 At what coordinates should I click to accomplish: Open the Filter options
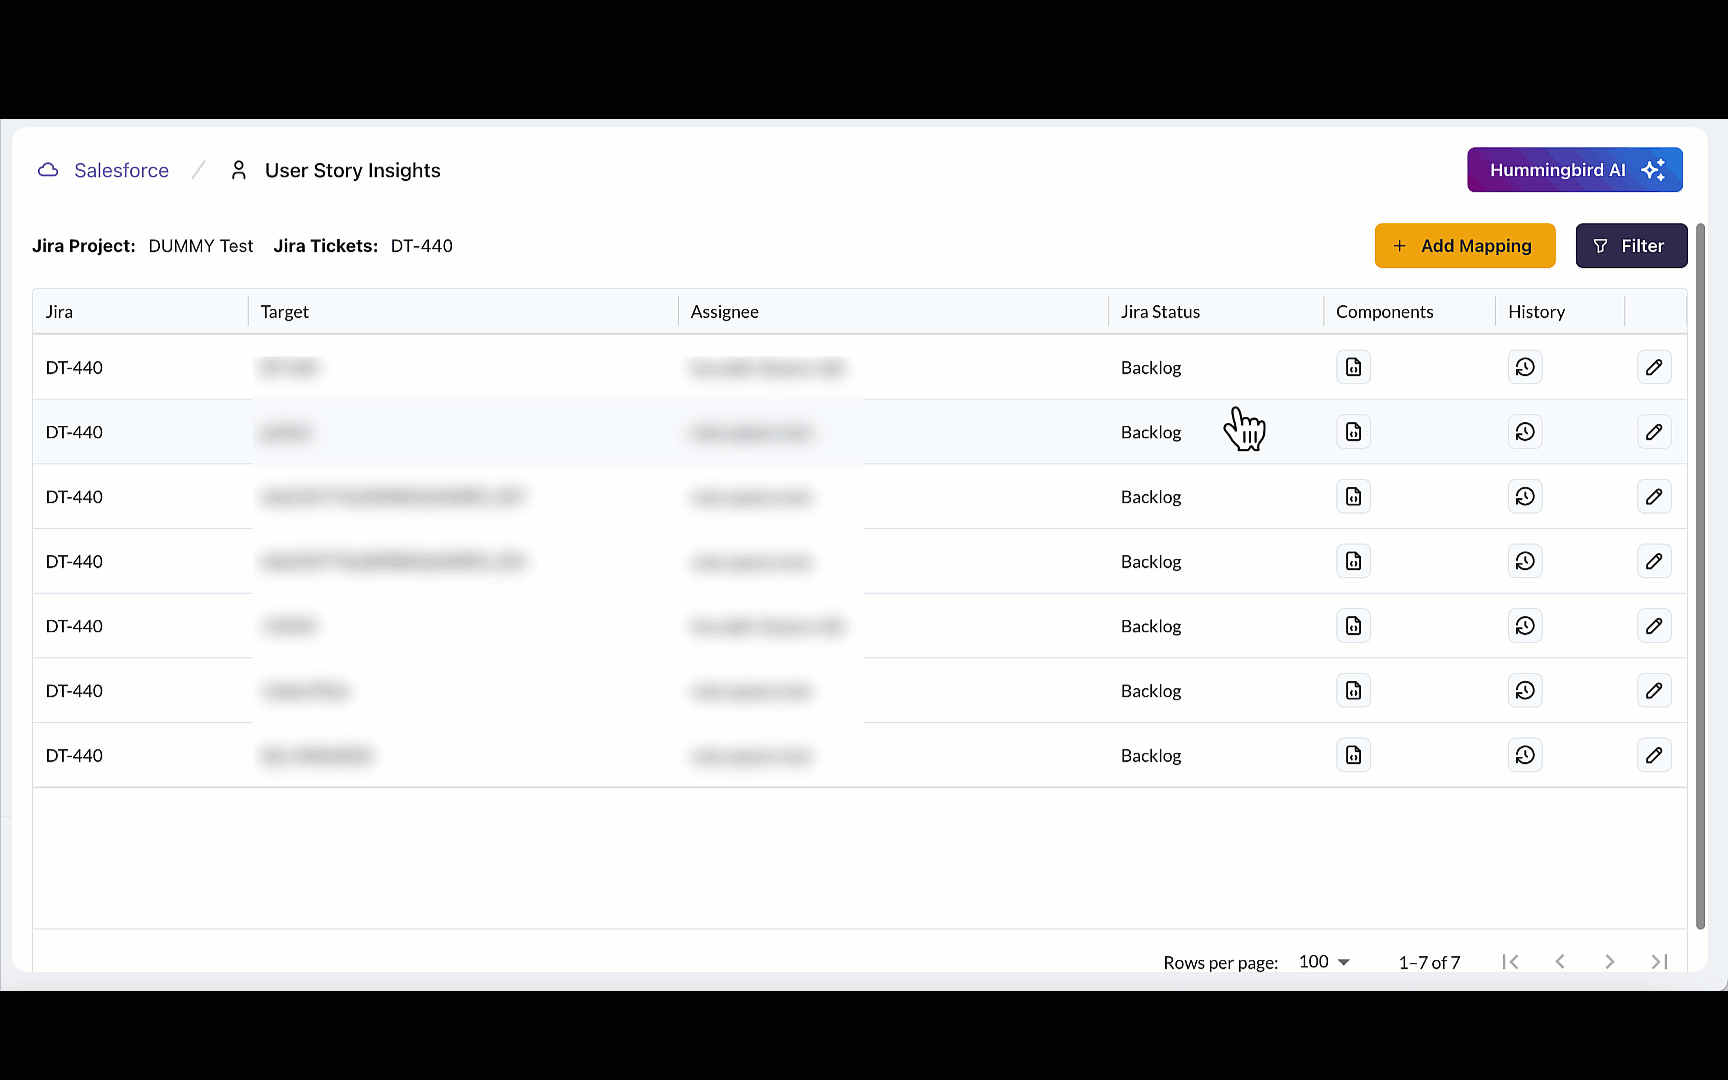click(x=1631, y=246)
